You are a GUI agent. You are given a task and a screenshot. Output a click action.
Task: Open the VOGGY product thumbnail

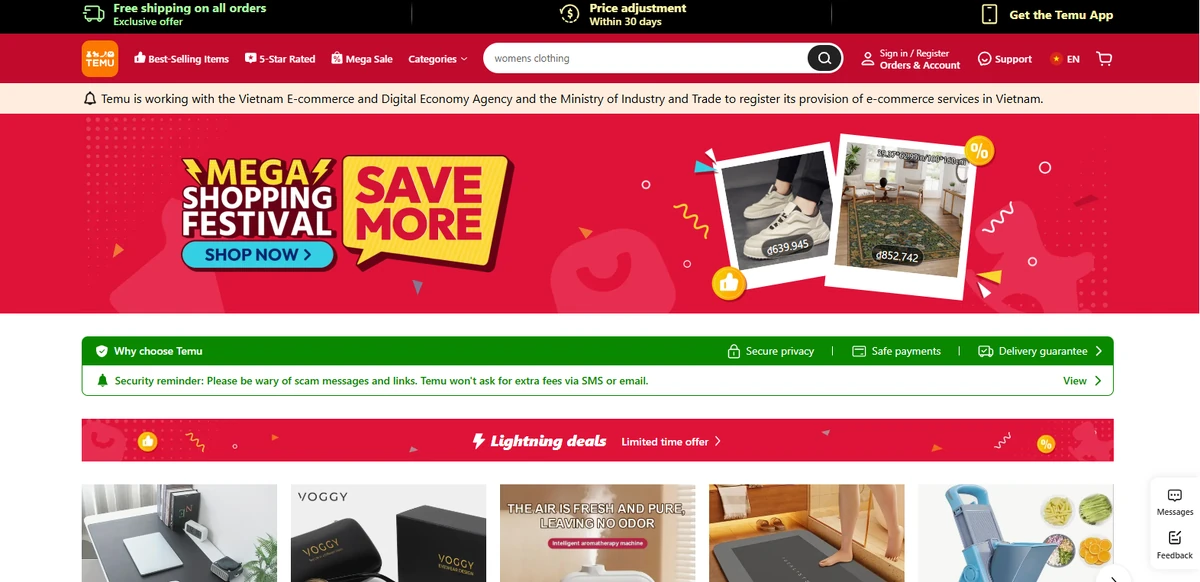pos(388,533)
